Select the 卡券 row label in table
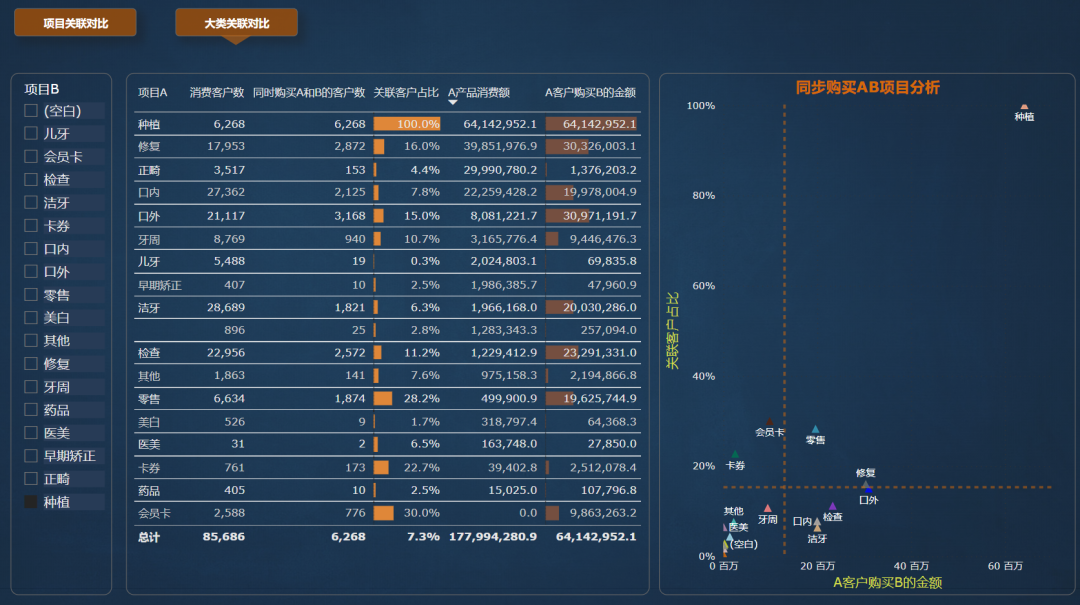Screen dimensions: 1080x605 pos(149,468)
